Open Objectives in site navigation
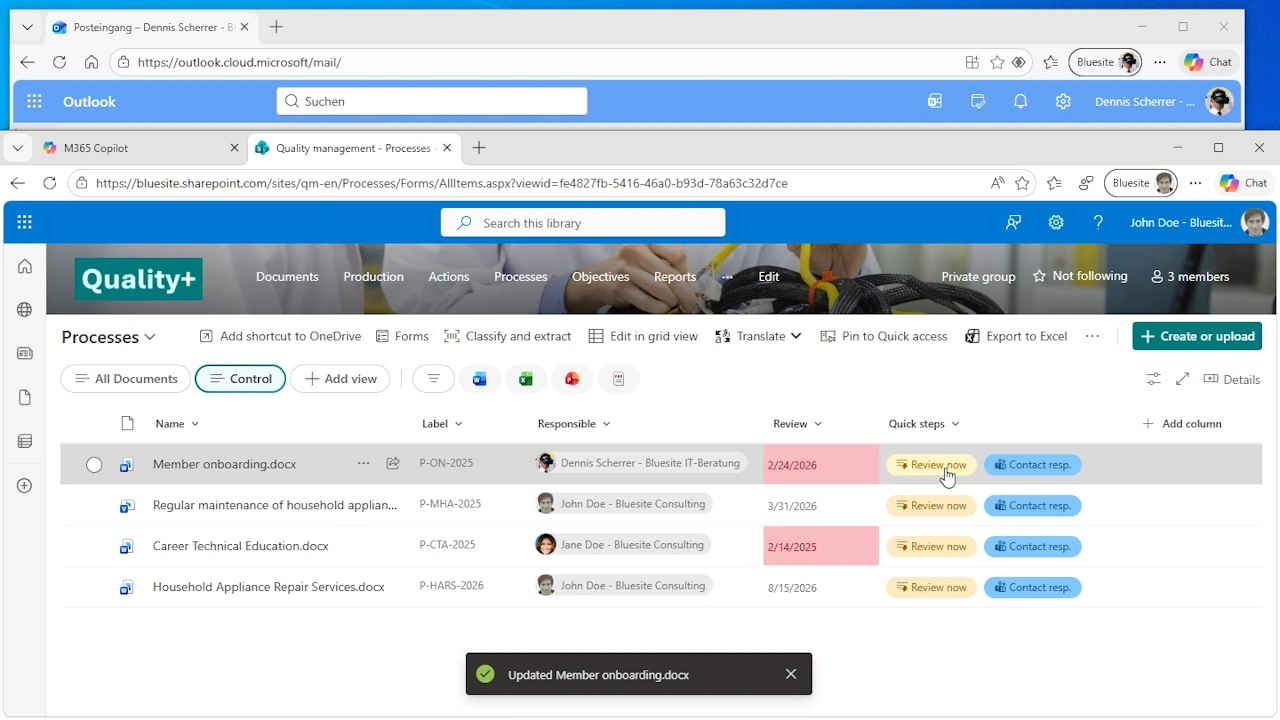This screenshot has height=720, width=1280. coord(600,277)
